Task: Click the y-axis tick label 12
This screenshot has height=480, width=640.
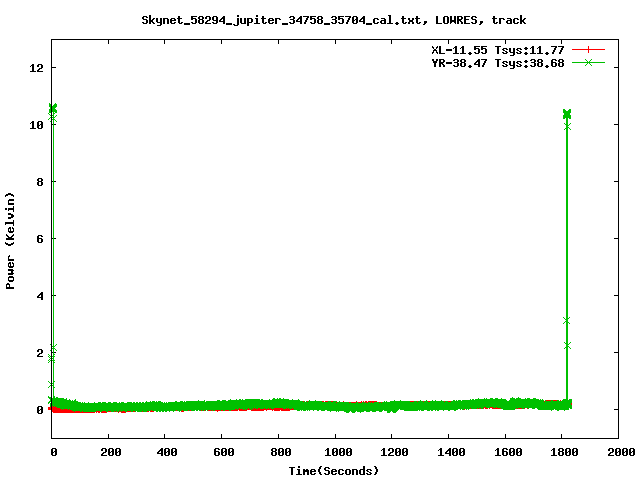Action: [36, 68]
